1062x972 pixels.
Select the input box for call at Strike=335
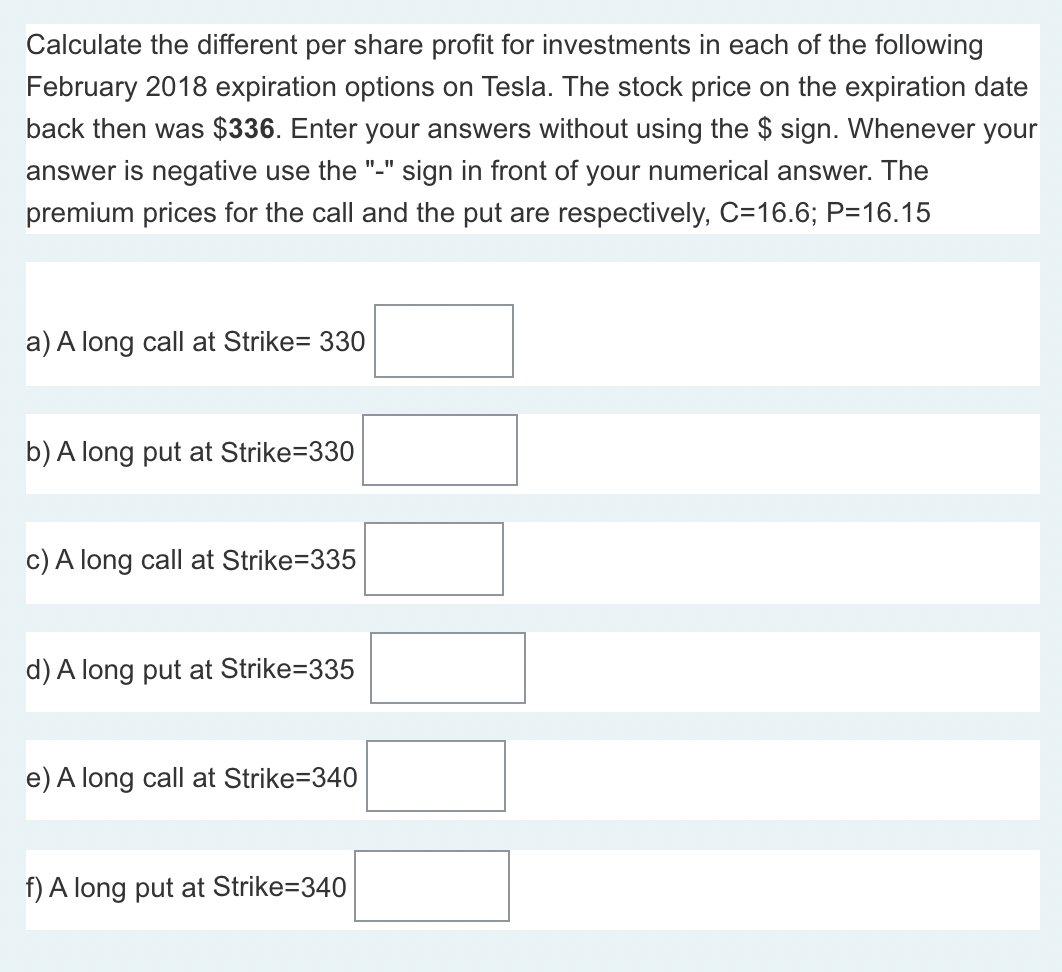pos(433,559)
